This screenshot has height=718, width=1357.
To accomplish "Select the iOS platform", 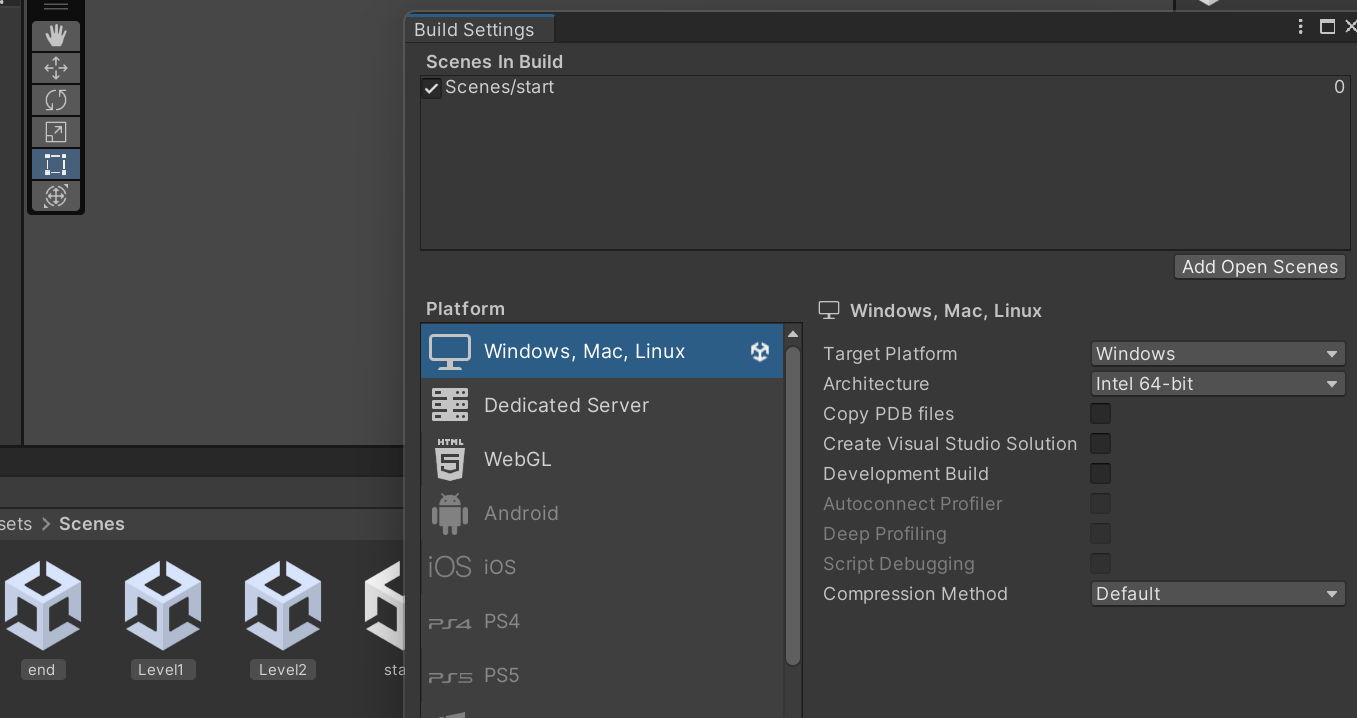I will click(x=602, y=567).
